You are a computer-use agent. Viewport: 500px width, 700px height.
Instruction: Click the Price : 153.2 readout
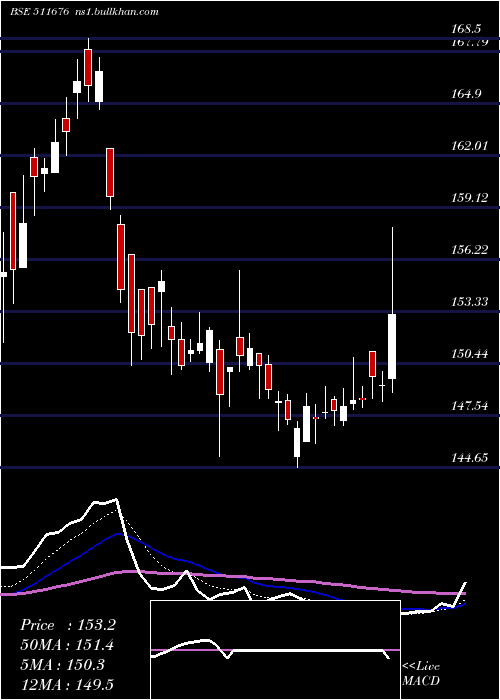pos(68,625)
